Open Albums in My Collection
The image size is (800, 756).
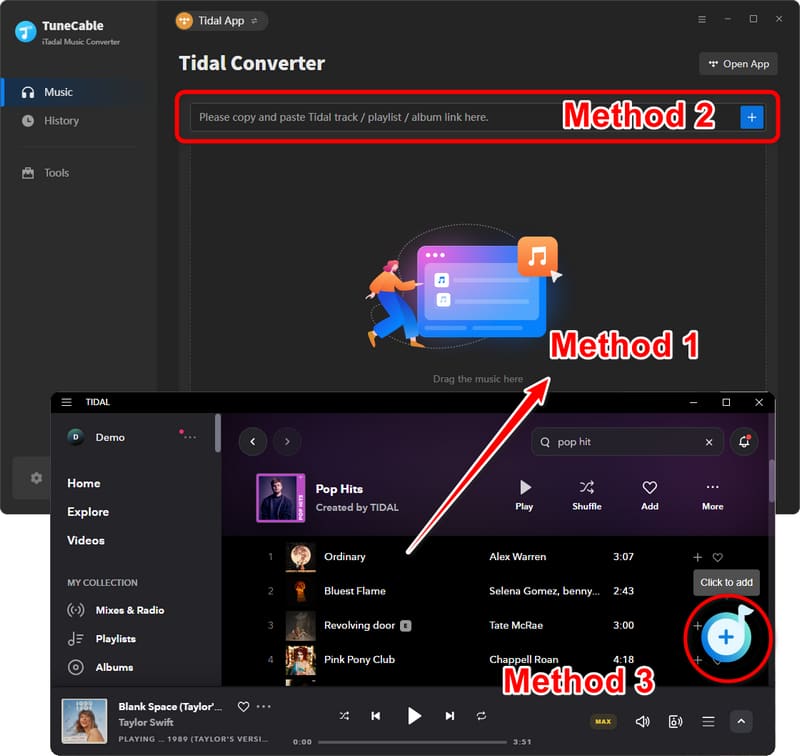[x=100, y=667]
